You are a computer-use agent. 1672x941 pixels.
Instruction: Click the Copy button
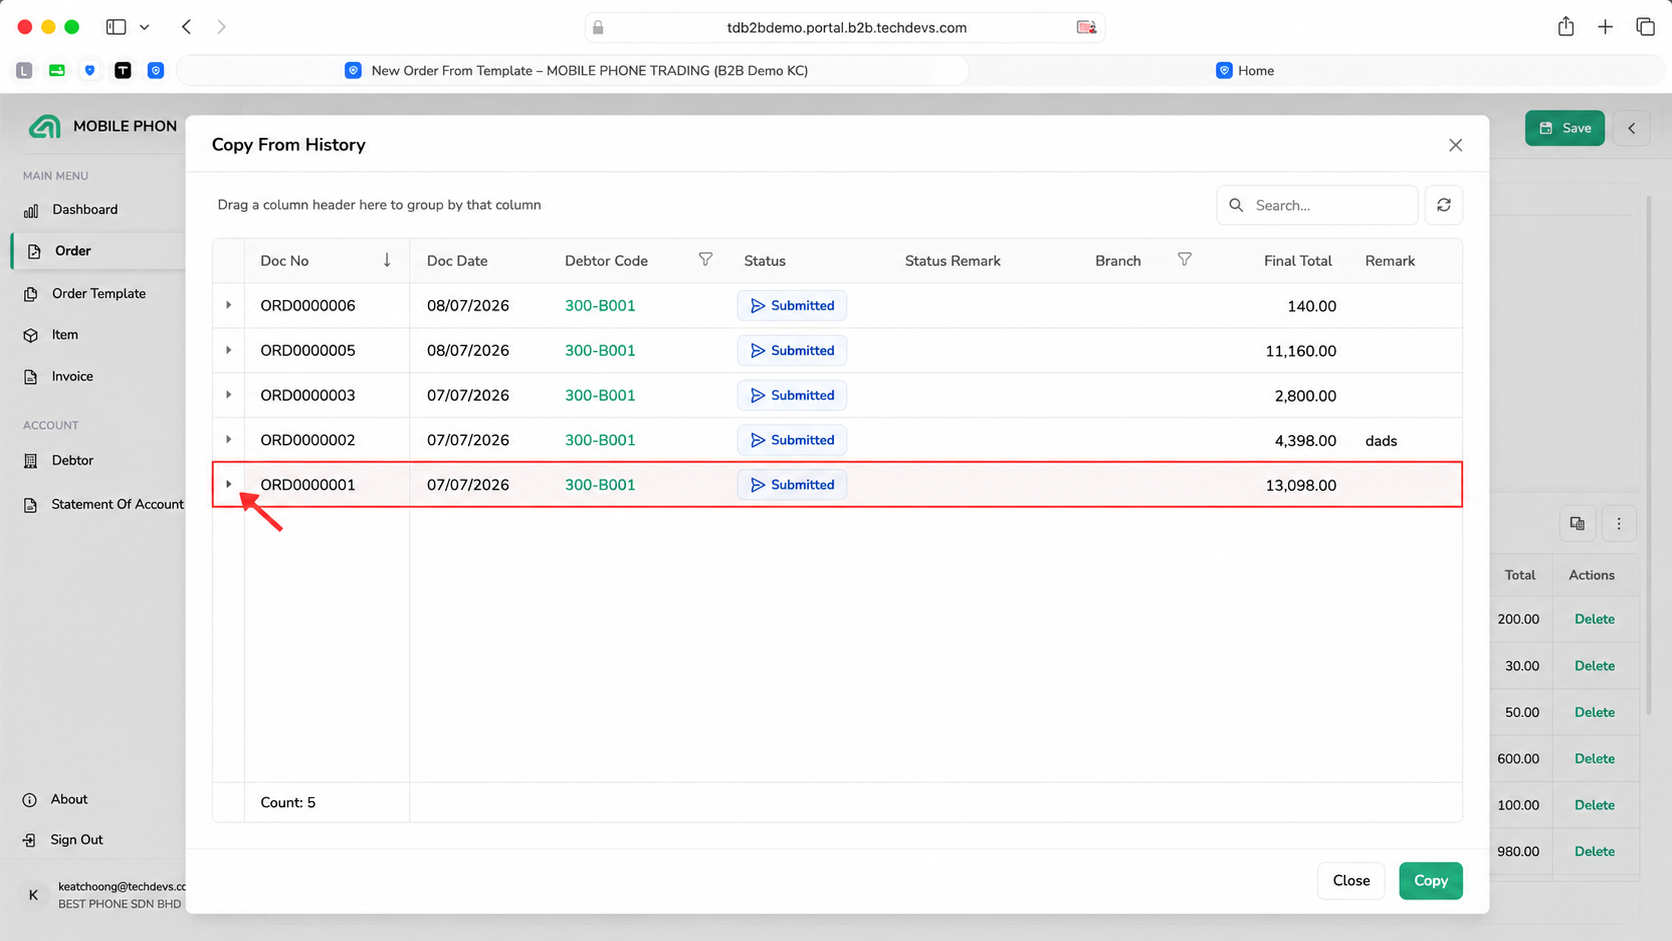click(1430, 880)
